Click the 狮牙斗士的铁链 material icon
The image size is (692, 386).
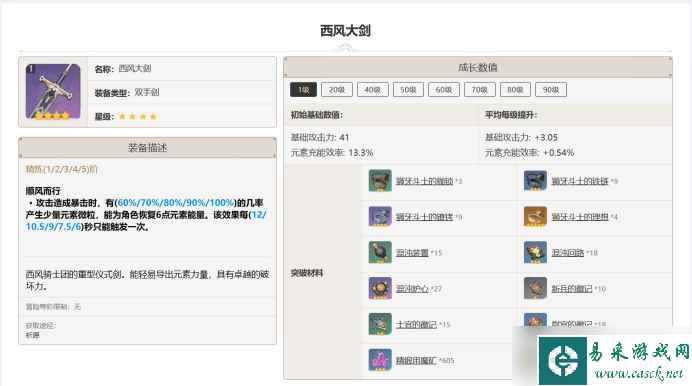[535, 180]
